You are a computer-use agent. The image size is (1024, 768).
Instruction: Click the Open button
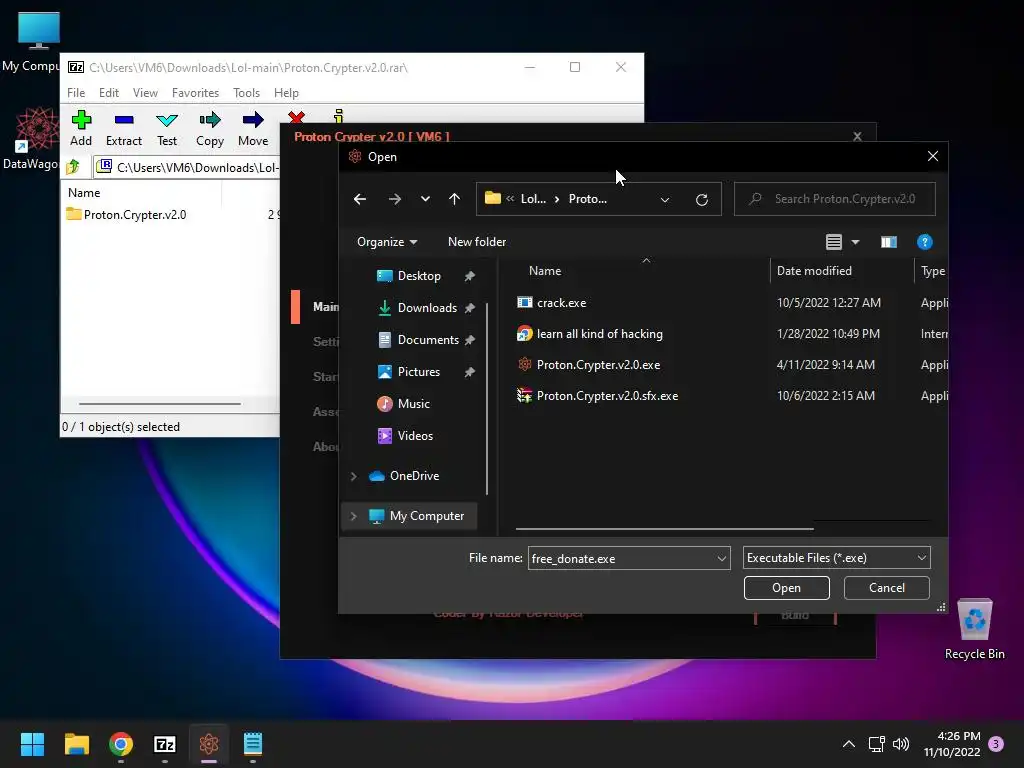pos(786,588)
